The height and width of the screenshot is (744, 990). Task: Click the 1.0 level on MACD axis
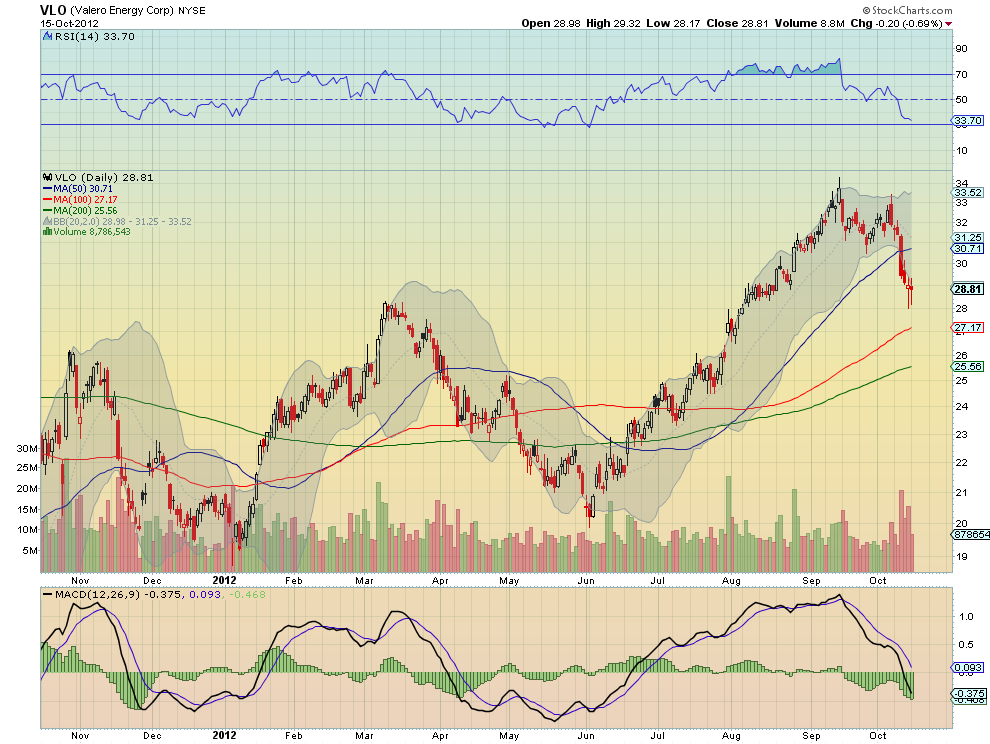(966, 616)
